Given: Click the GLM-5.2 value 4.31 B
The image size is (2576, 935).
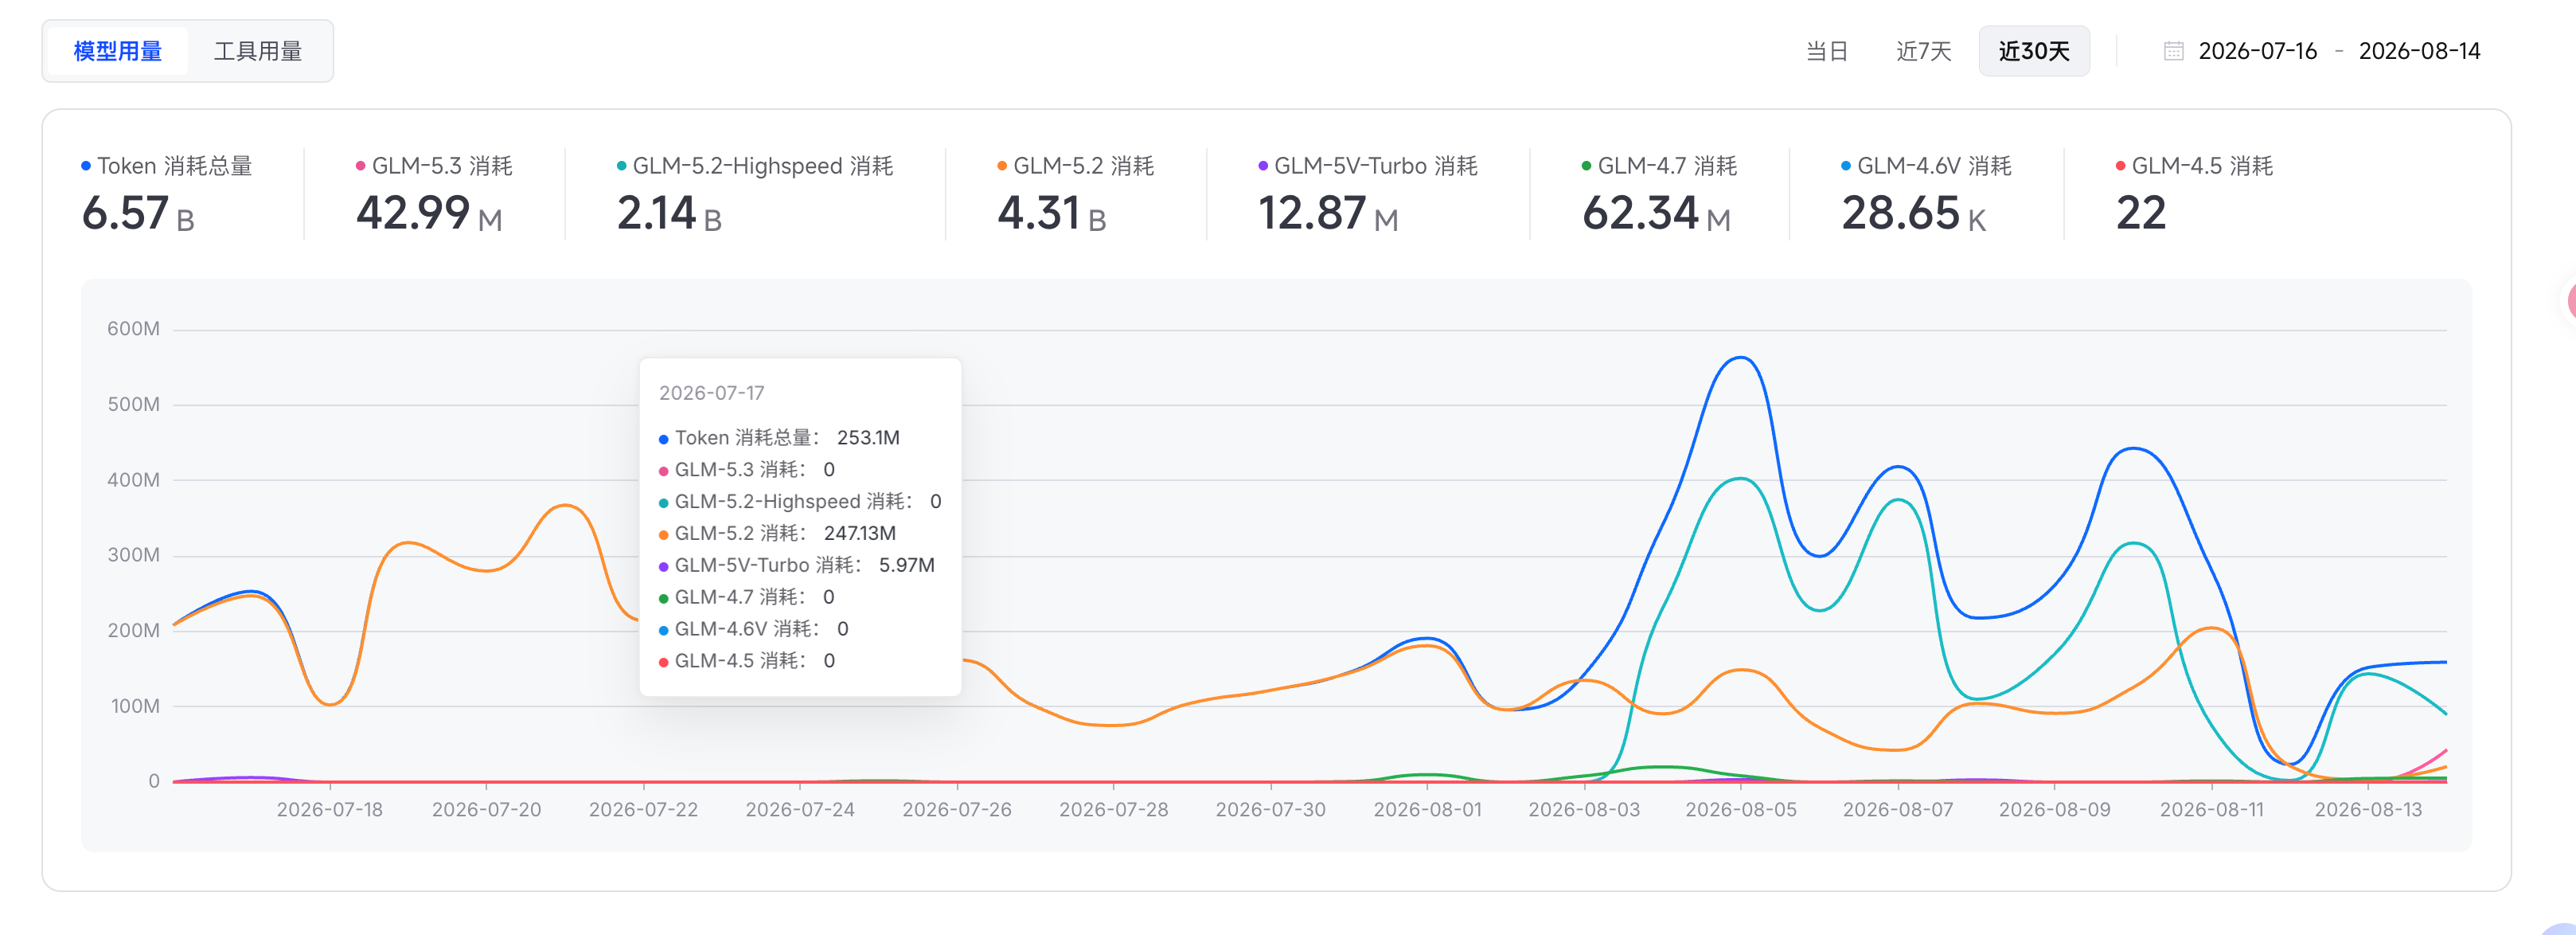Looking at the screenshot, I should pos(1052,213).
